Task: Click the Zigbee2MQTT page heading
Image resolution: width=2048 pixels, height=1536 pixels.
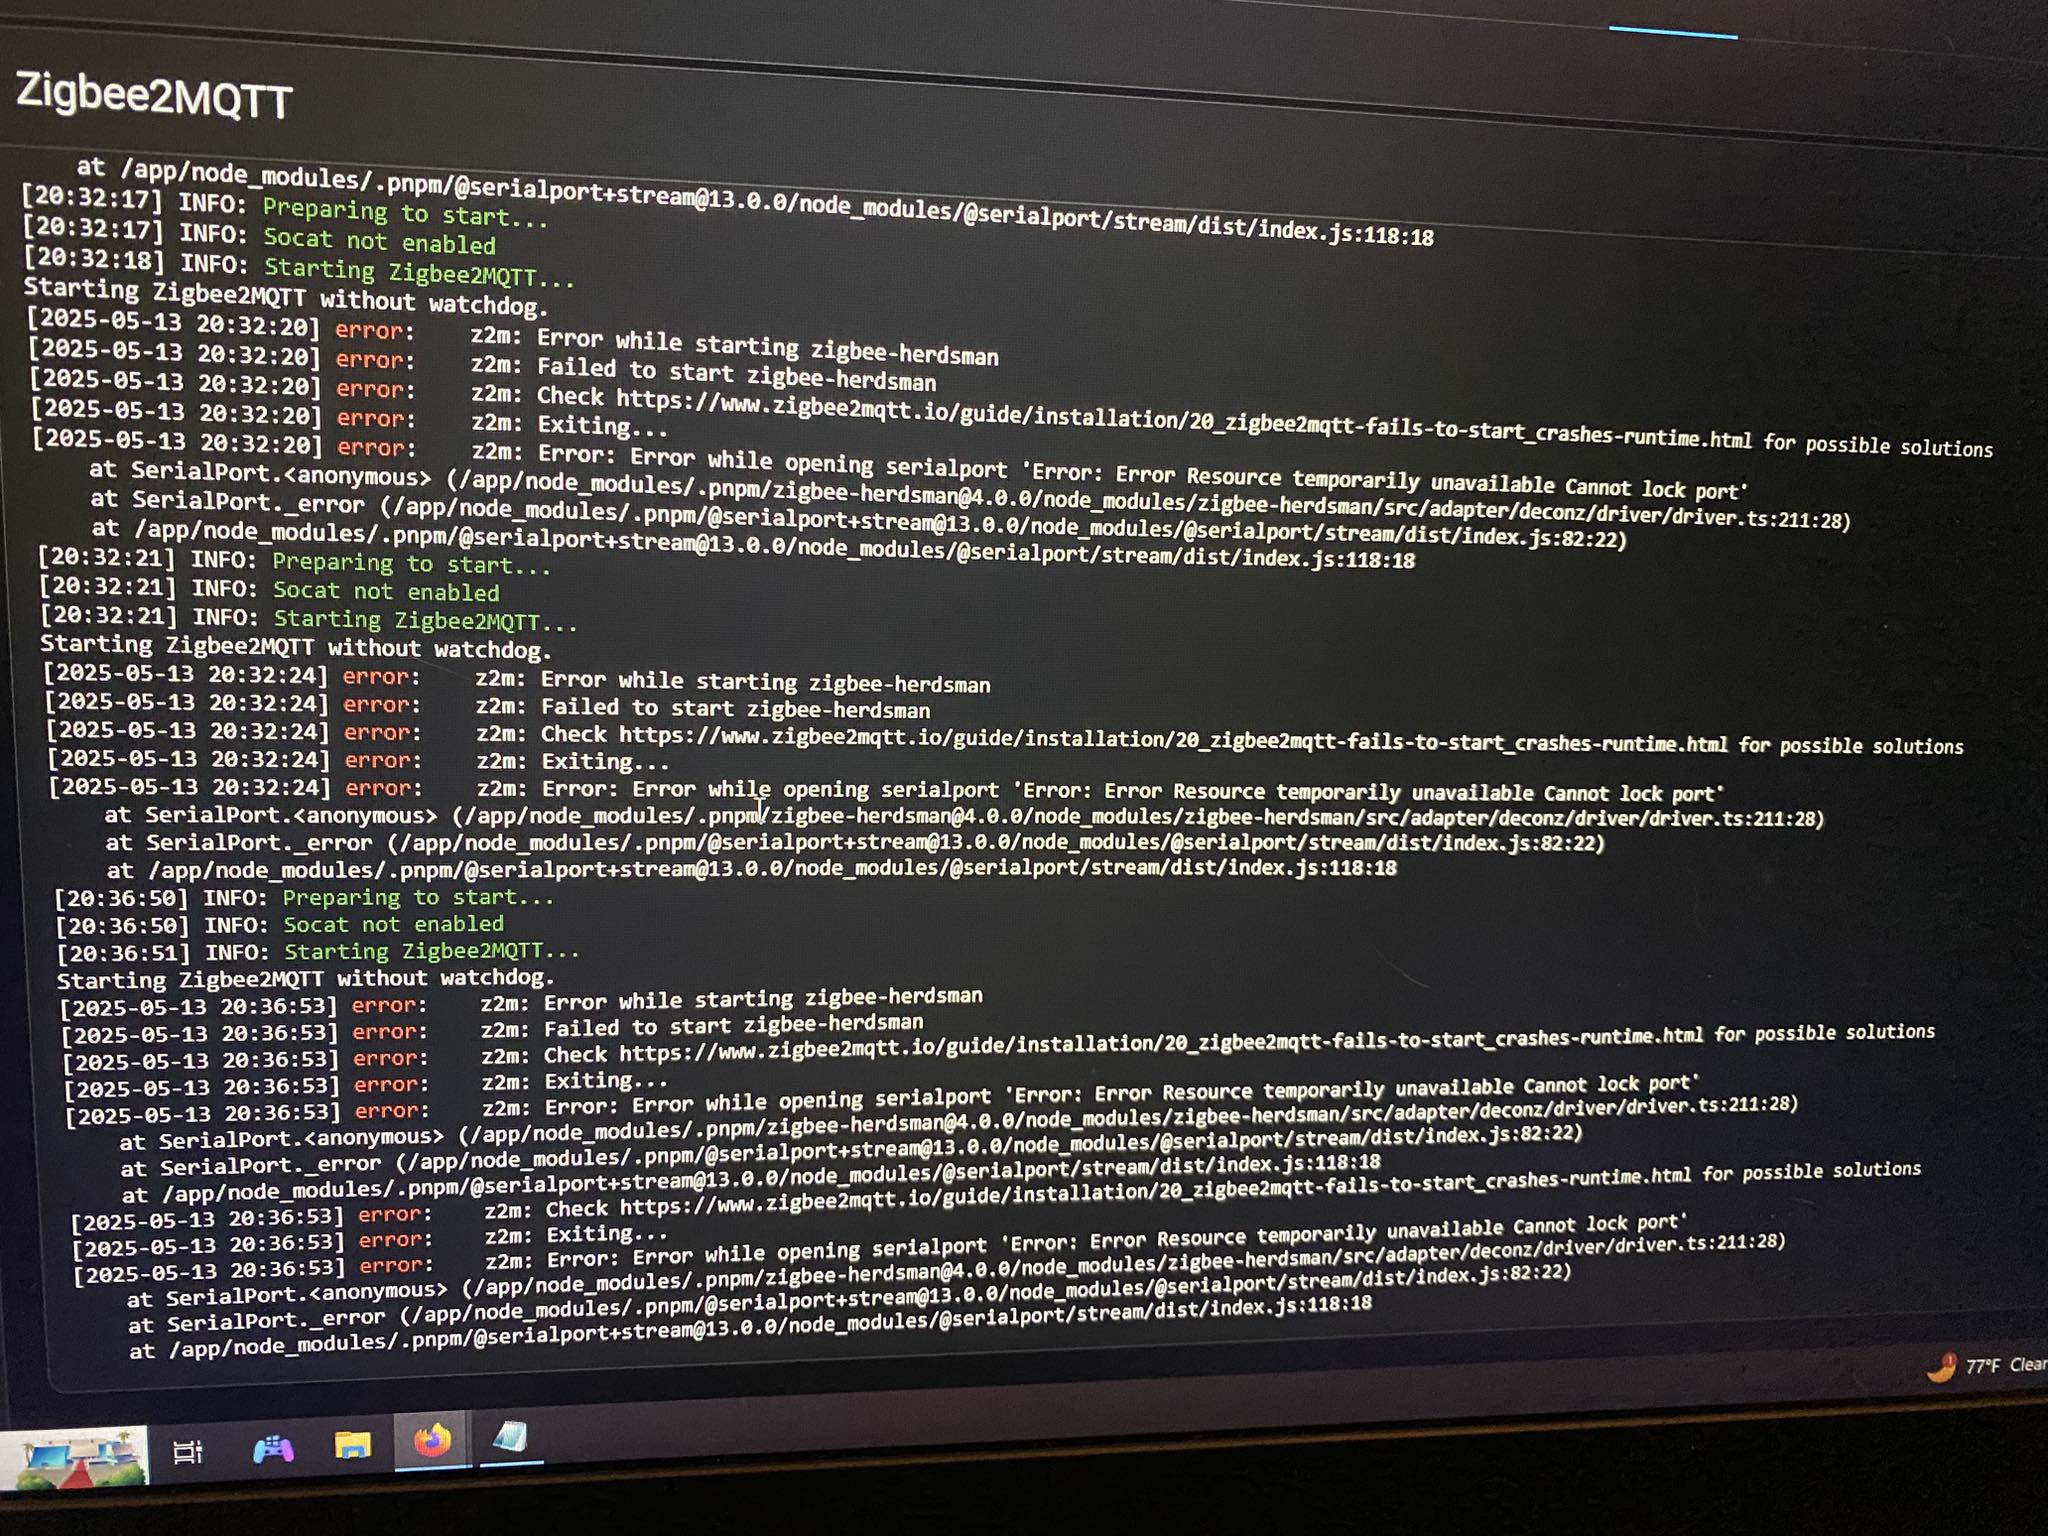Action: [154, 96]
